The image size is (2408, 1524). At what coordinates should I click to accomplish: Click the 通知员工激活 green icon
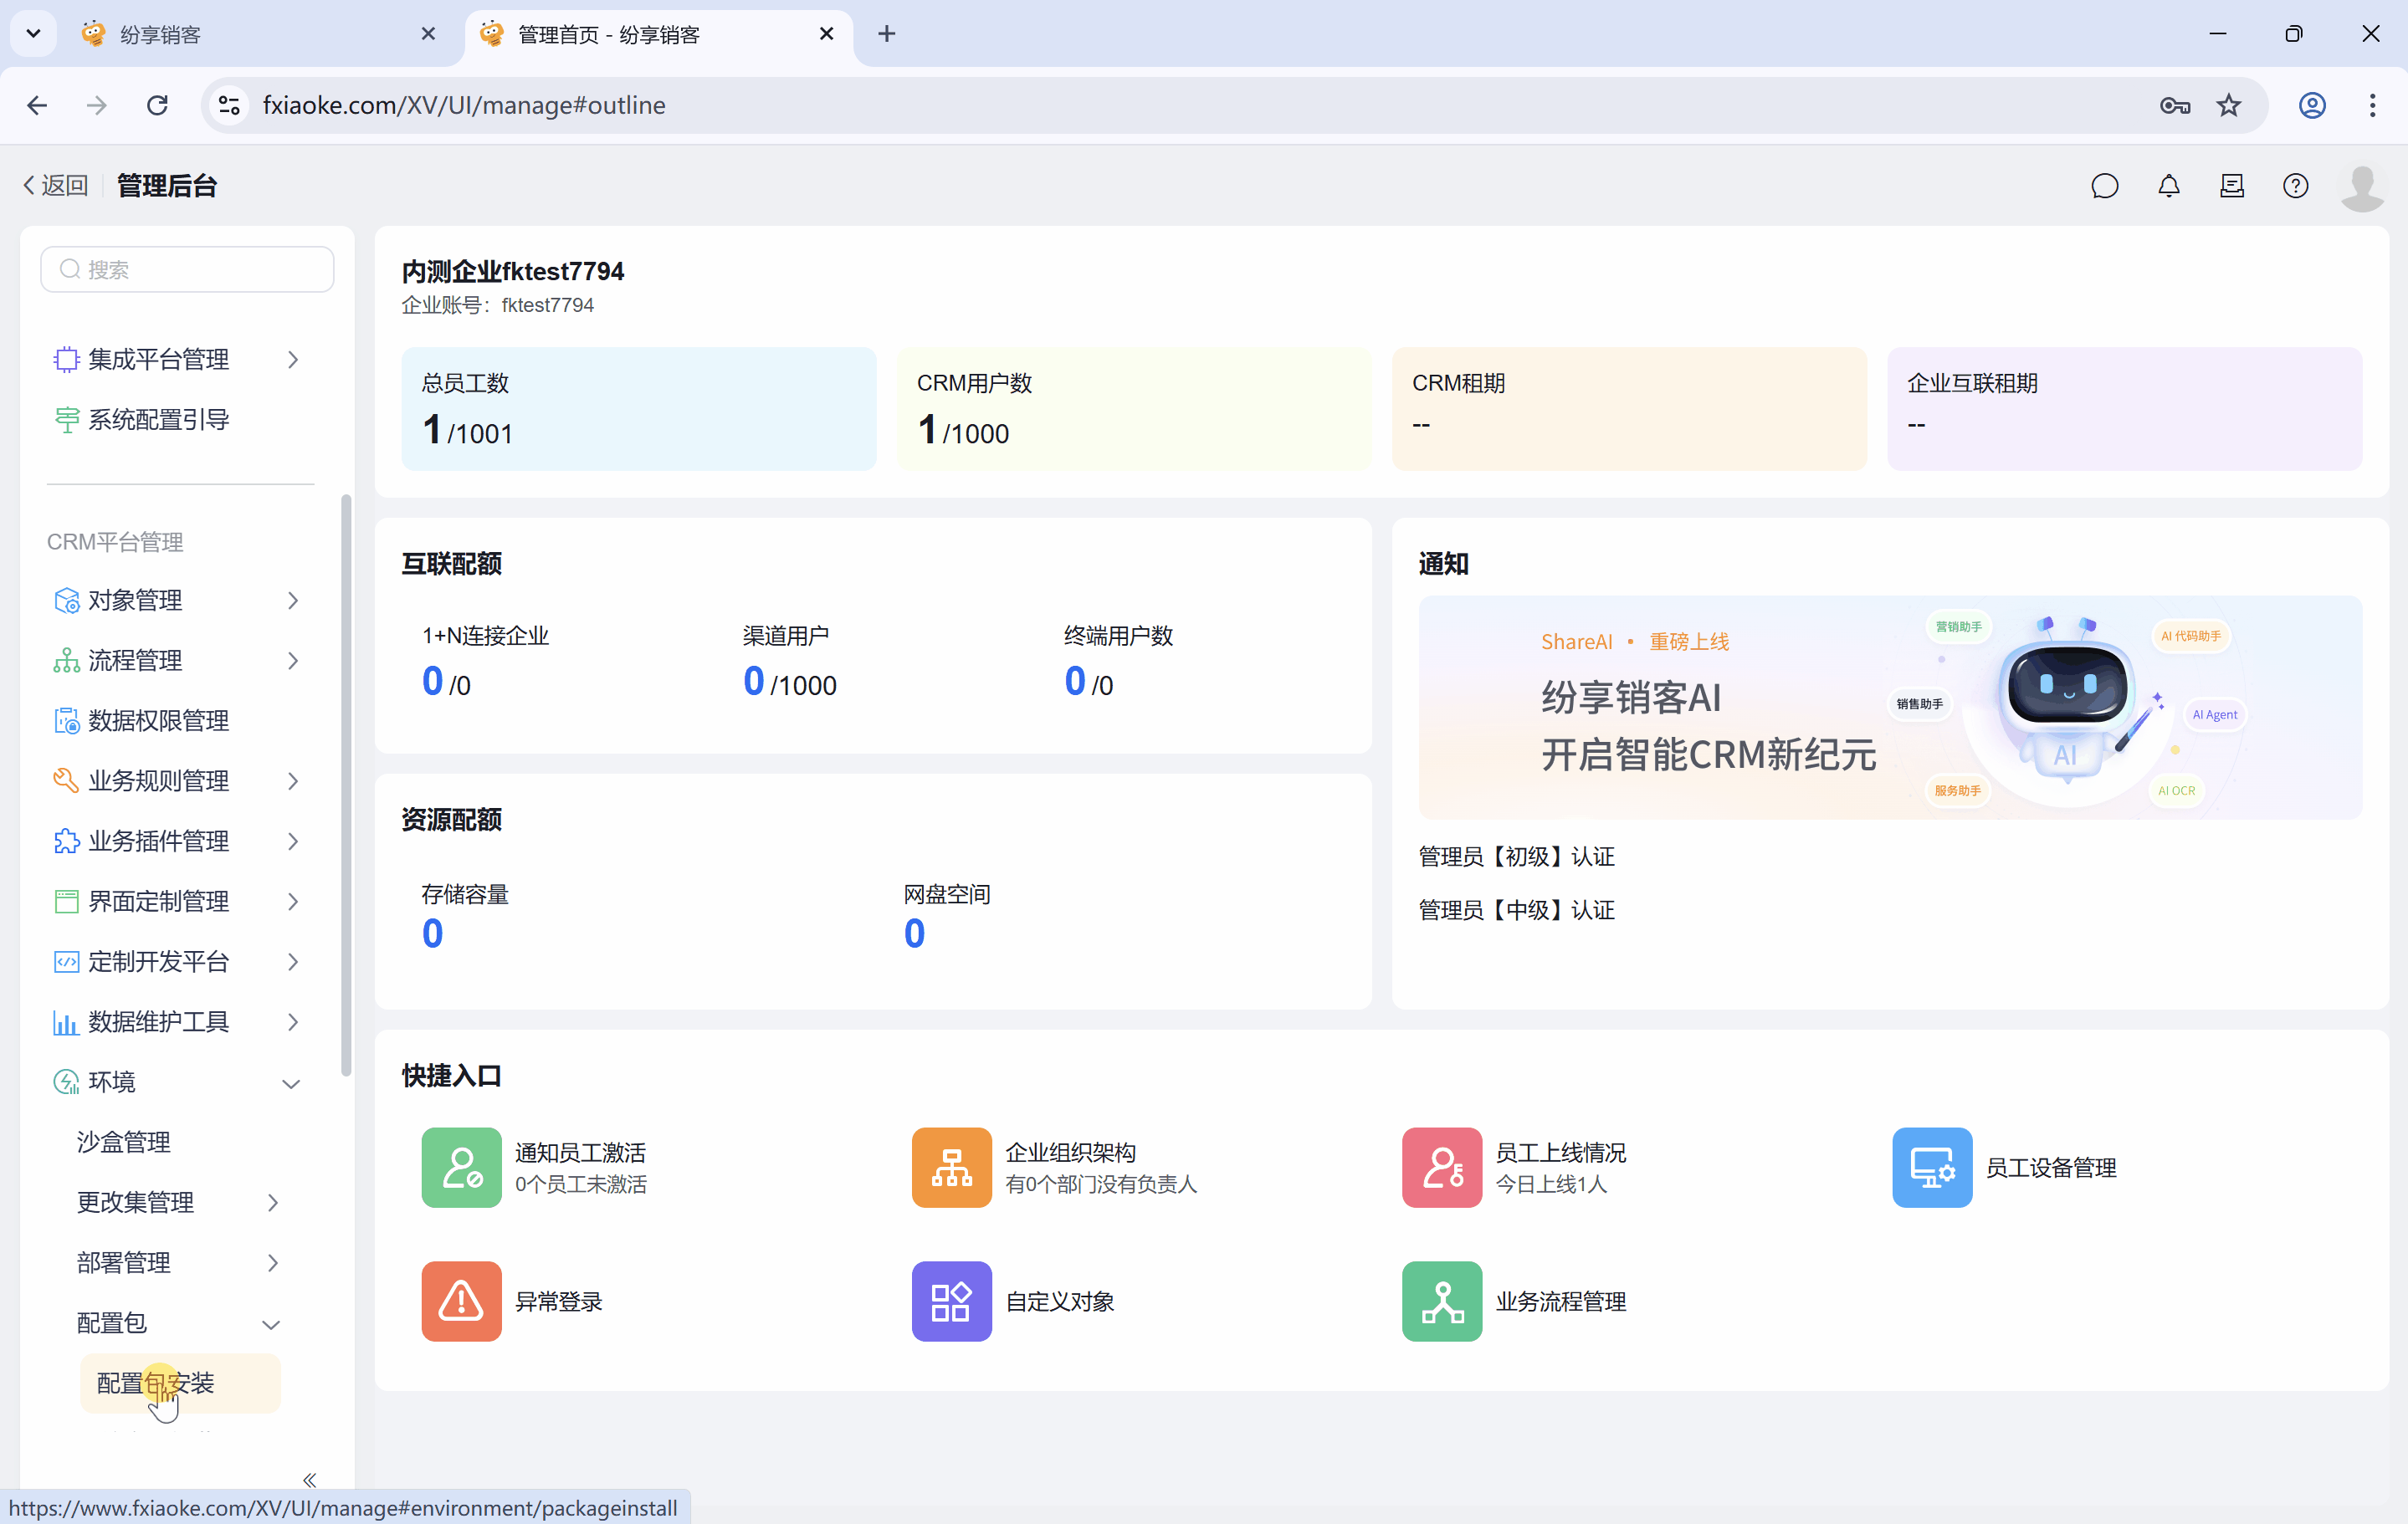[461, 1167]
